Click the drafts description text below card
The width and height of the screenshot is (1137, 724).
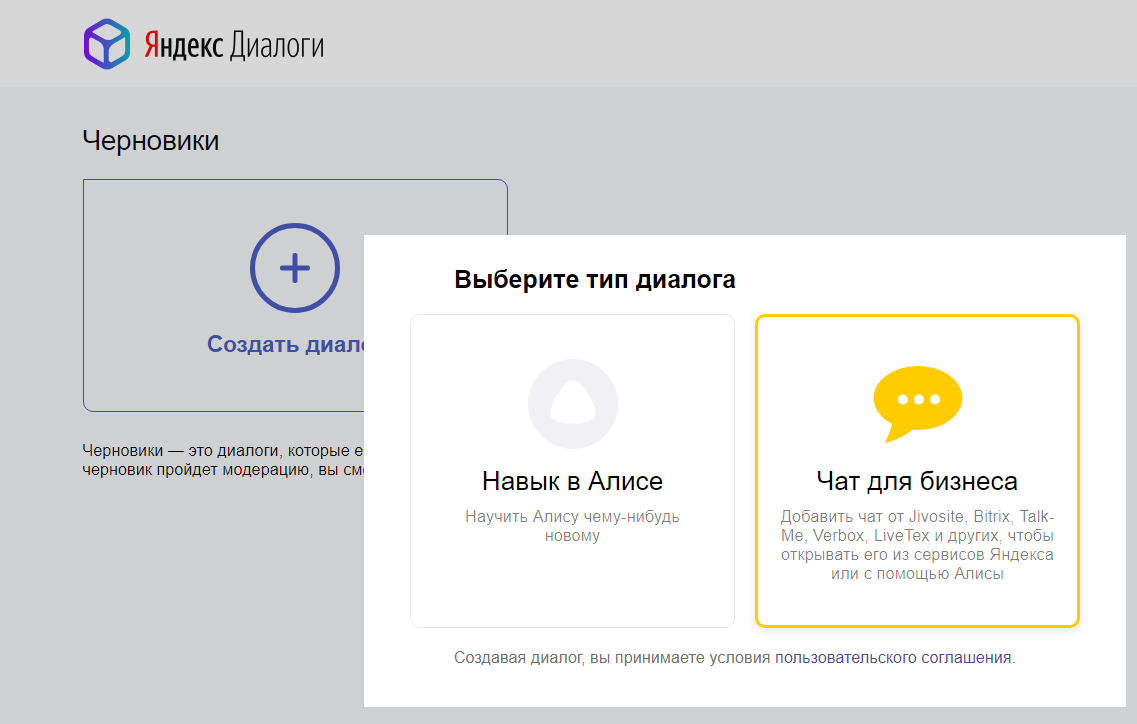[x=220, y=460]
